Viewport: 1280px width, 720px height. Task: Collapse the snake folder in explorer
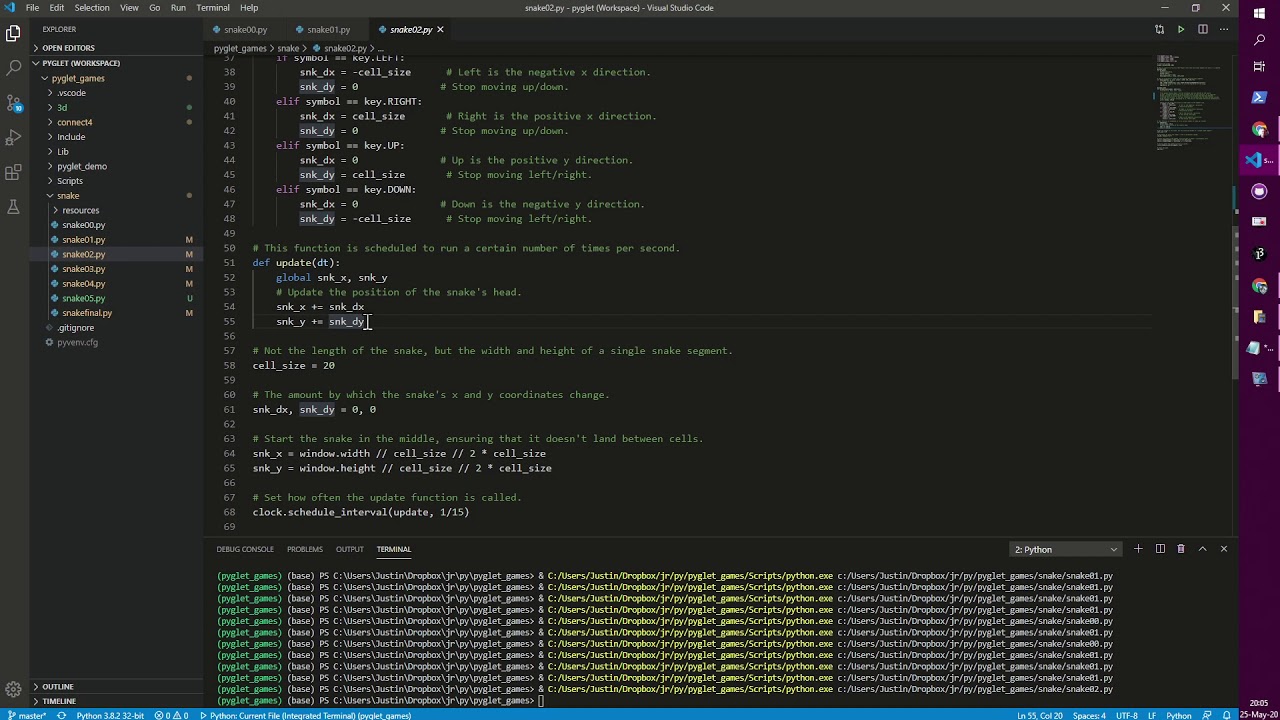pyautogui.click(x=68, y=196)
